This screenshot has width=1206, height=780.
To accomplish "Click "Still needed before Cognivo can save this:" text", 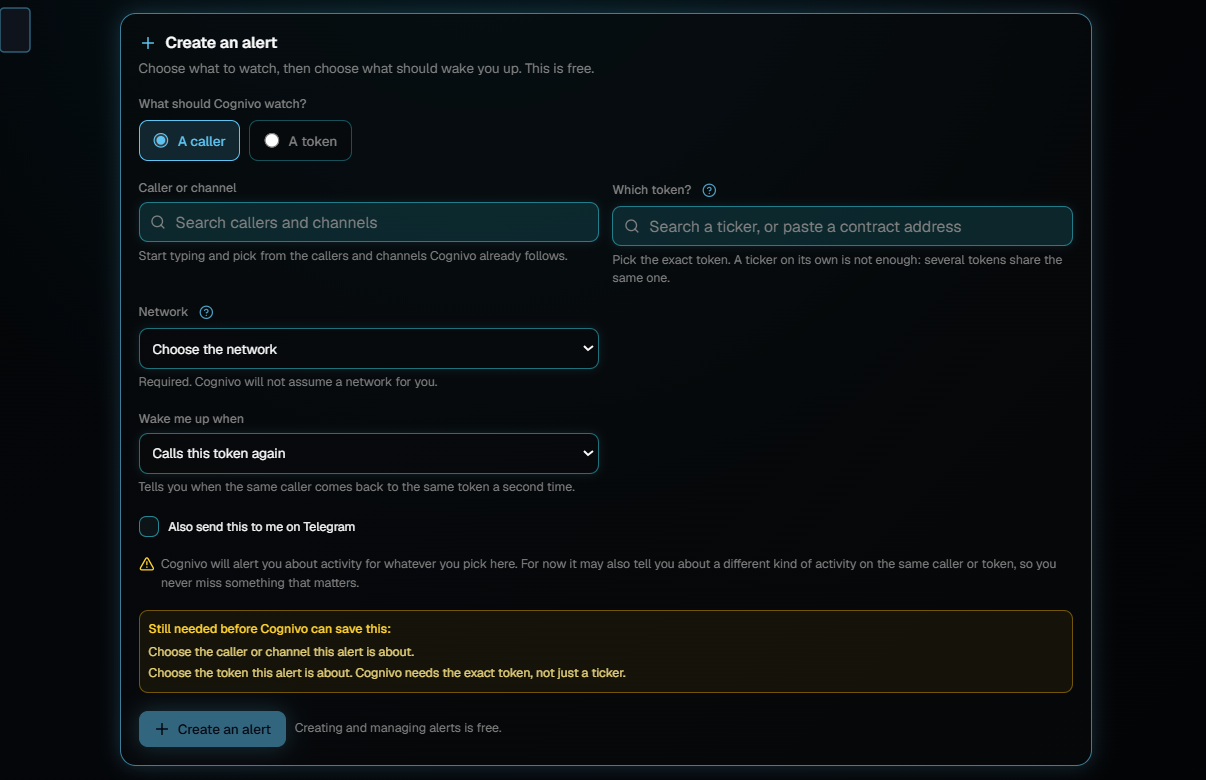I will tap(269, 629).
